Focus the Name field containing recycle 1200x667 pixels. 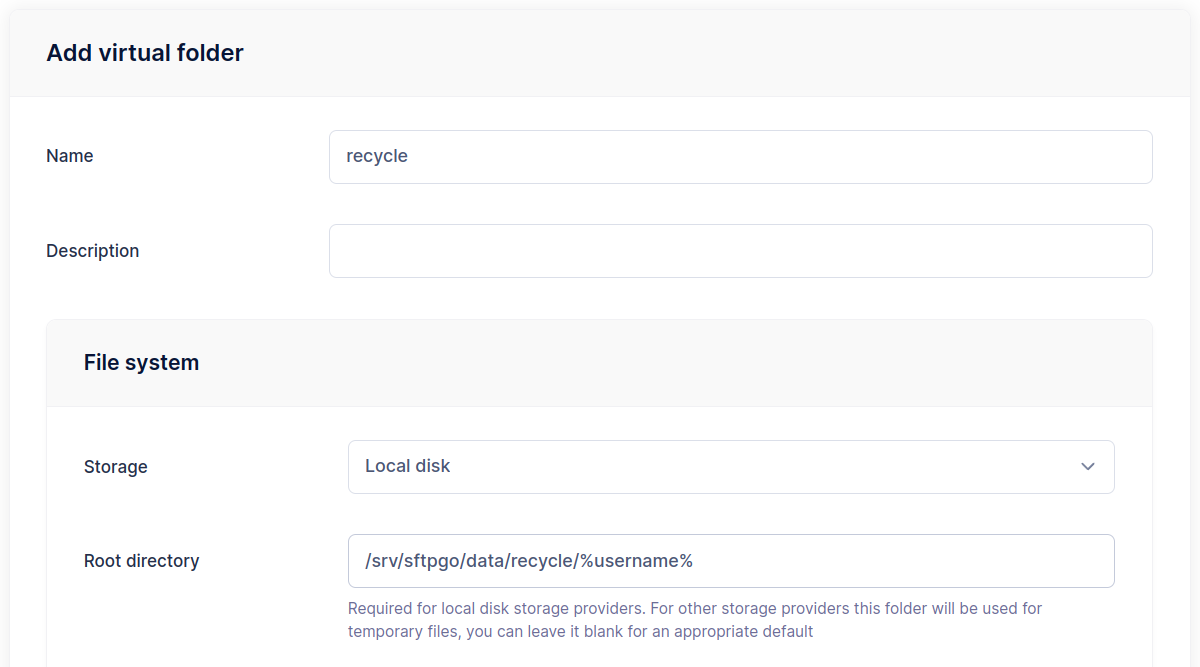[740, 157]
